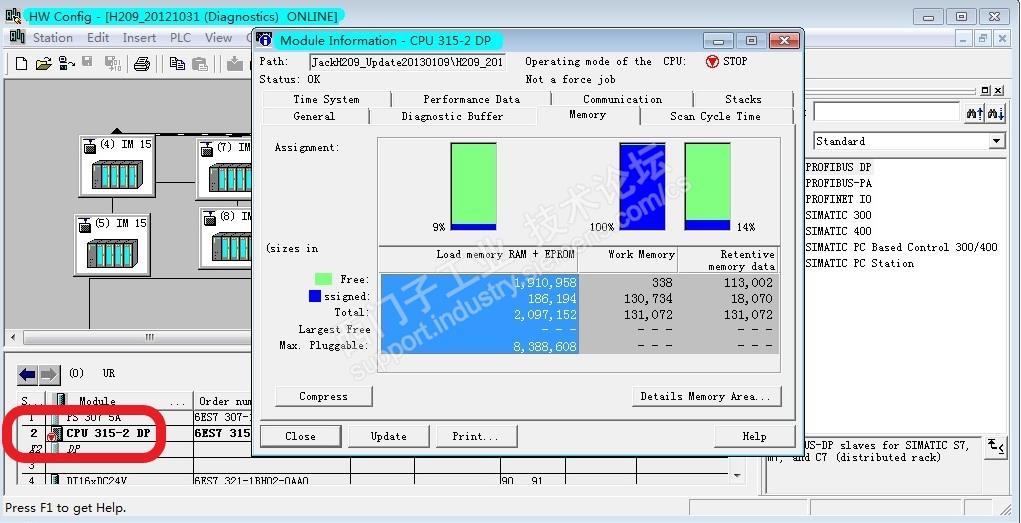Open the Standard catalog profile dropdown
This screenshot has width=1021, height=523.
997,141
